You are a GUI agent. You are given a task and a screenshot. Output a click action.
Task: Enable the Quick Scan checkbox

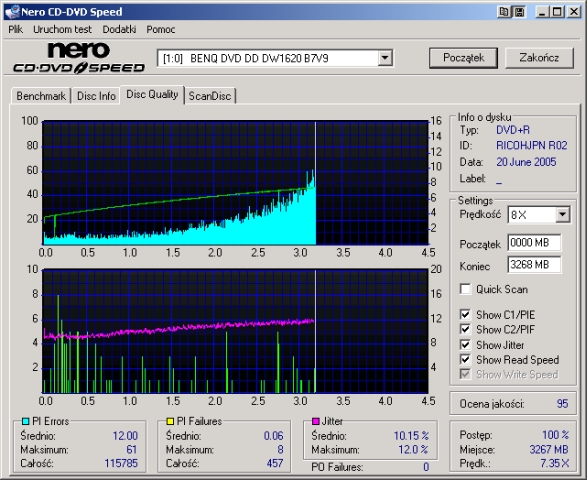tap(465, 289)
